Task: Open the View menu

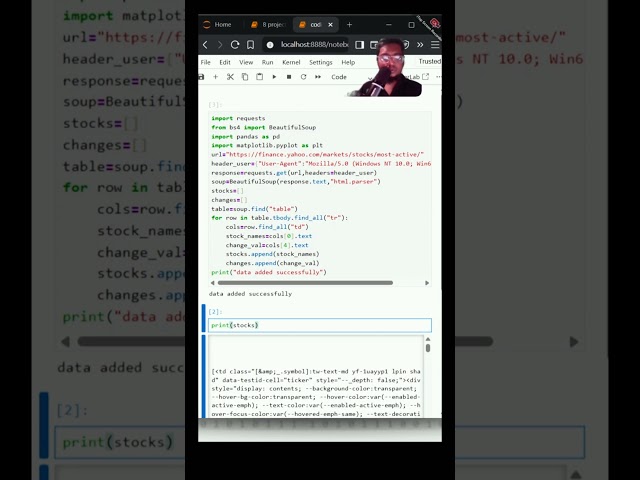Action: [x=246, y=62]
